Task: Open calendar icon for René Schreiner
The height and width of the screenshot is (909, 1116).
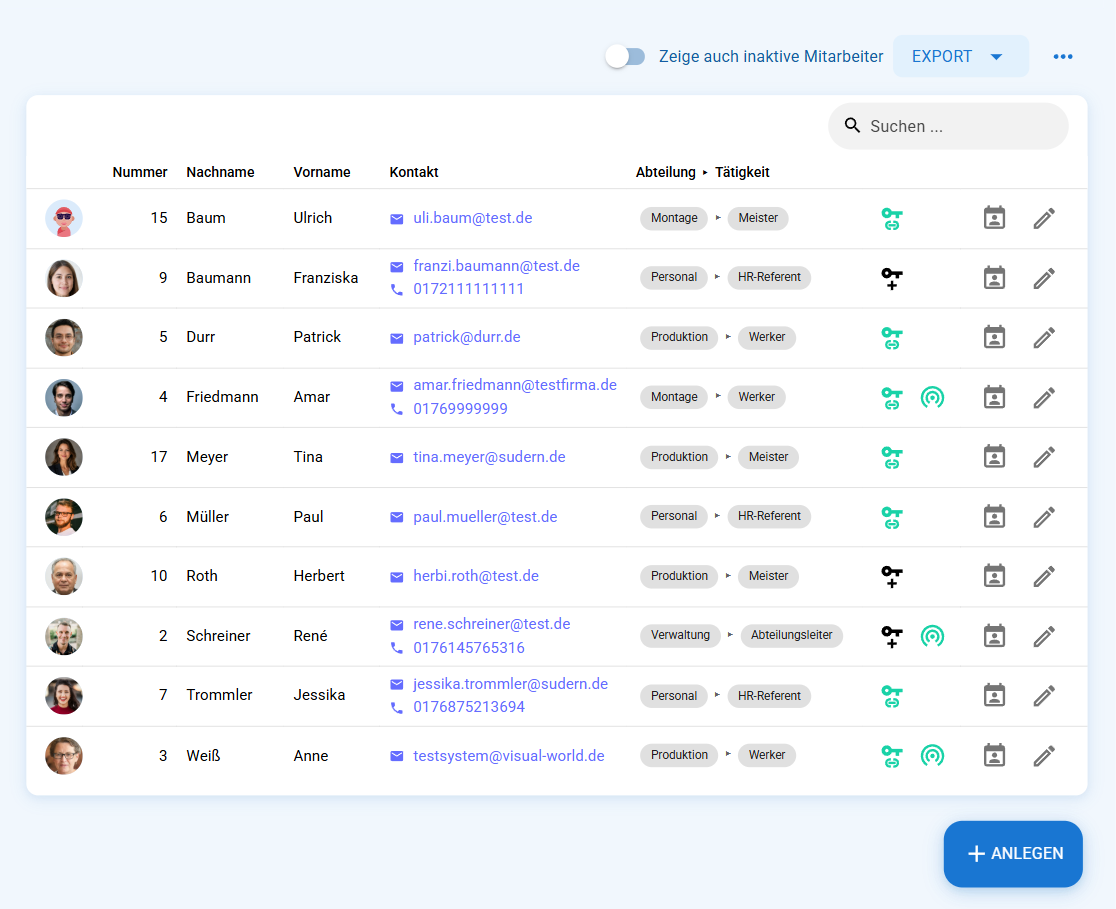Action: [994, 636]
